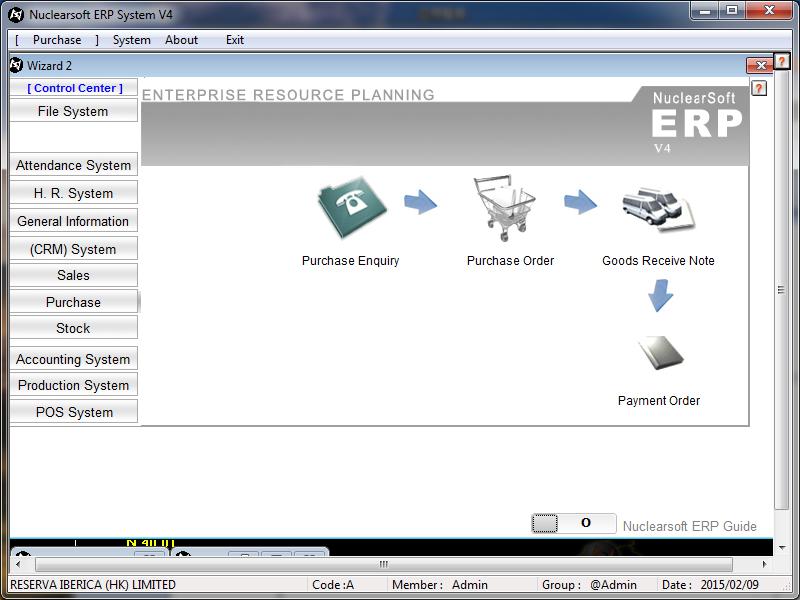Open the Payment Order book icon
The width and height of the screenshot is (800, 600).
pyautogui.click(x=661, y=353)
